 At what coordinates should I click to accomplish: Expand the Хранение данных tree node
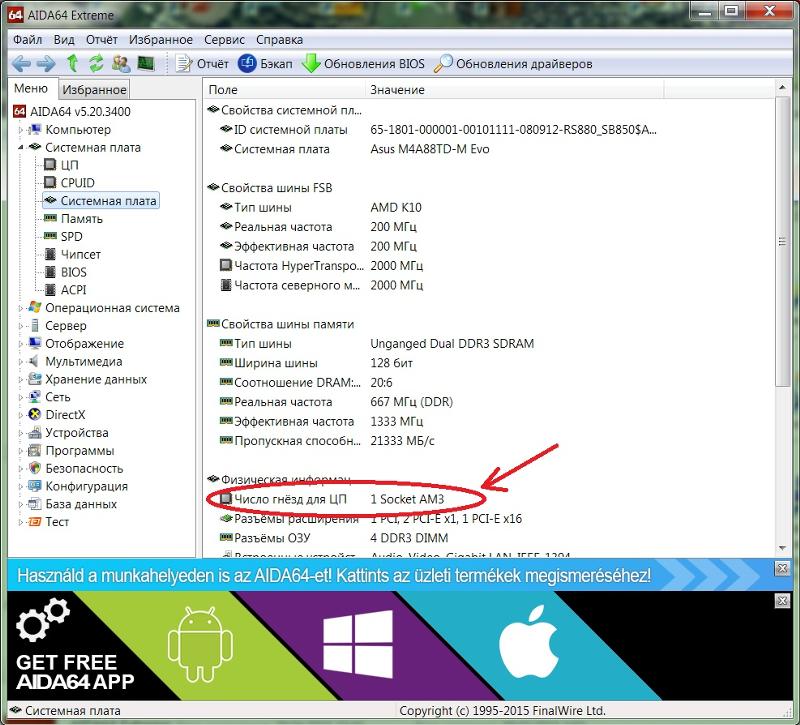[21, 380]
